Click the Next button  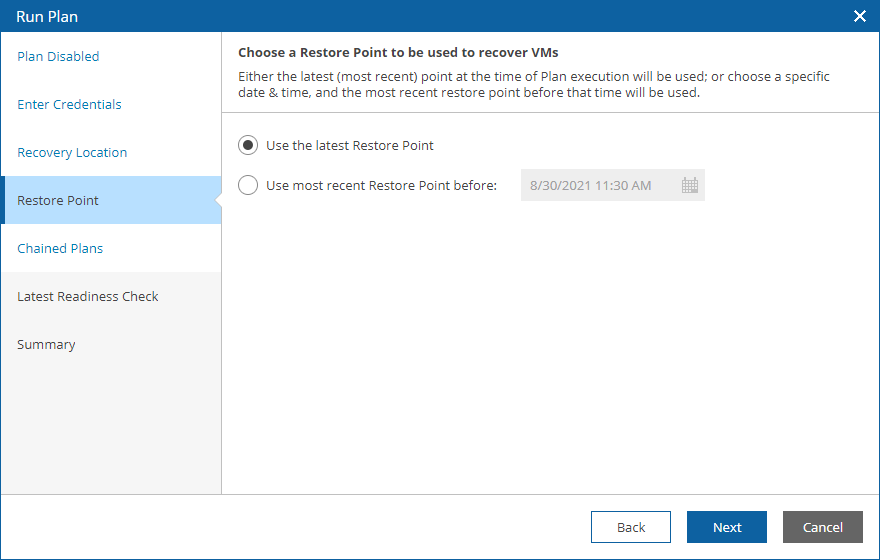click(727, 527)
